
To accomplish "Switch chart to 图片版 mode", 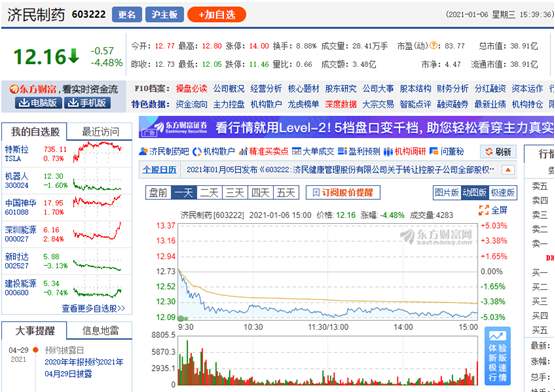I will pos(447,193).
